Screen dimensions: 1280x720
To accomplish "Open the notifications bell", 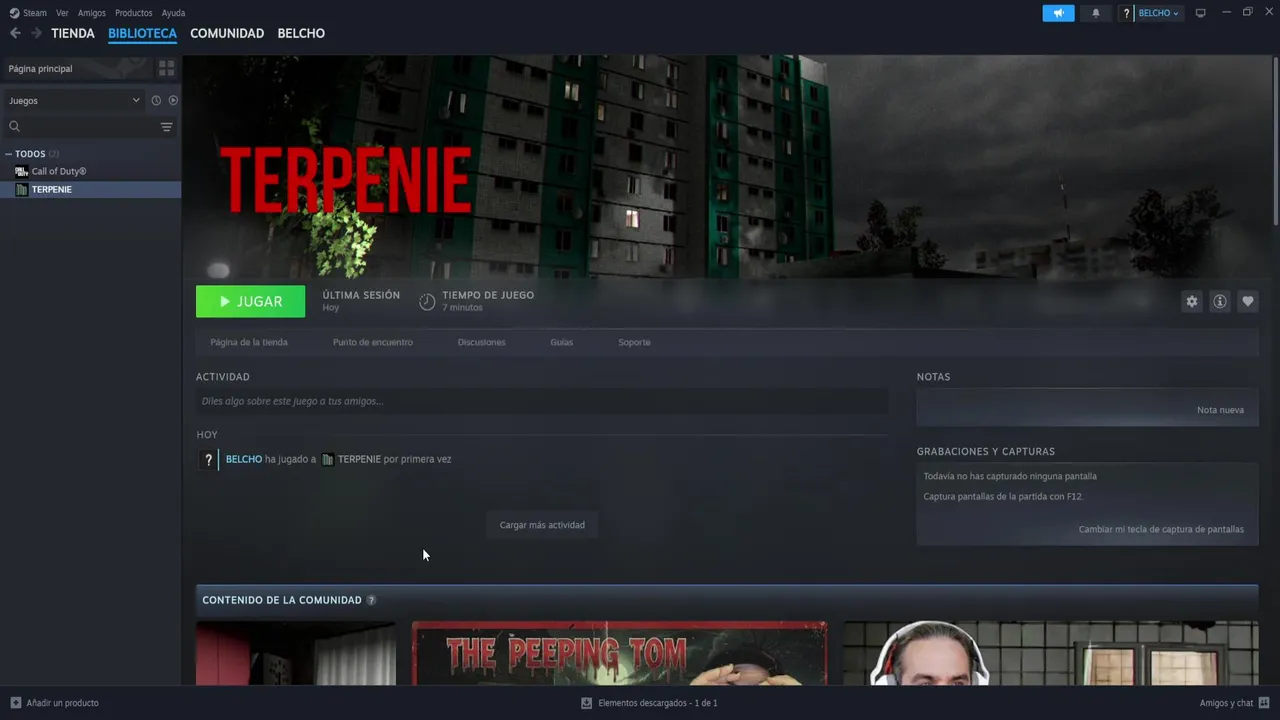I will point(1095,13).
